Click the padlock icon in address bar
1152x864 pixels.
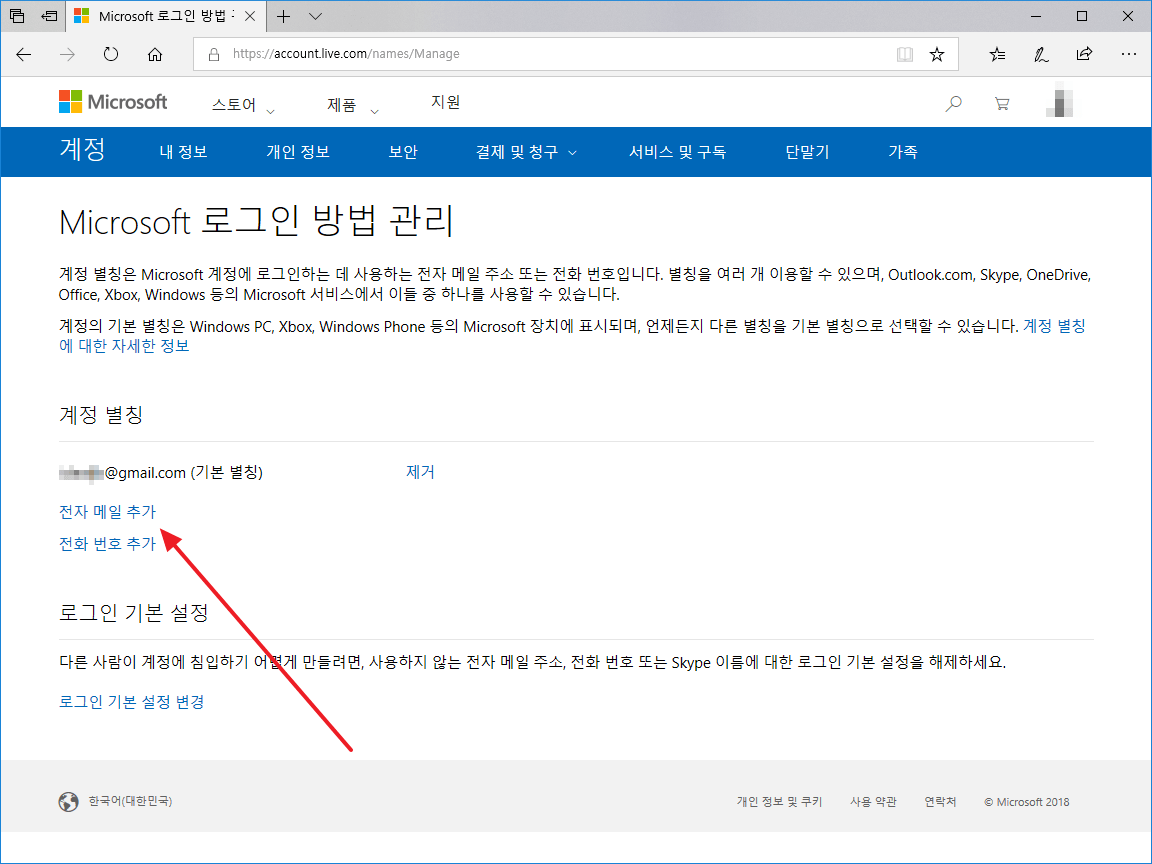214,54
